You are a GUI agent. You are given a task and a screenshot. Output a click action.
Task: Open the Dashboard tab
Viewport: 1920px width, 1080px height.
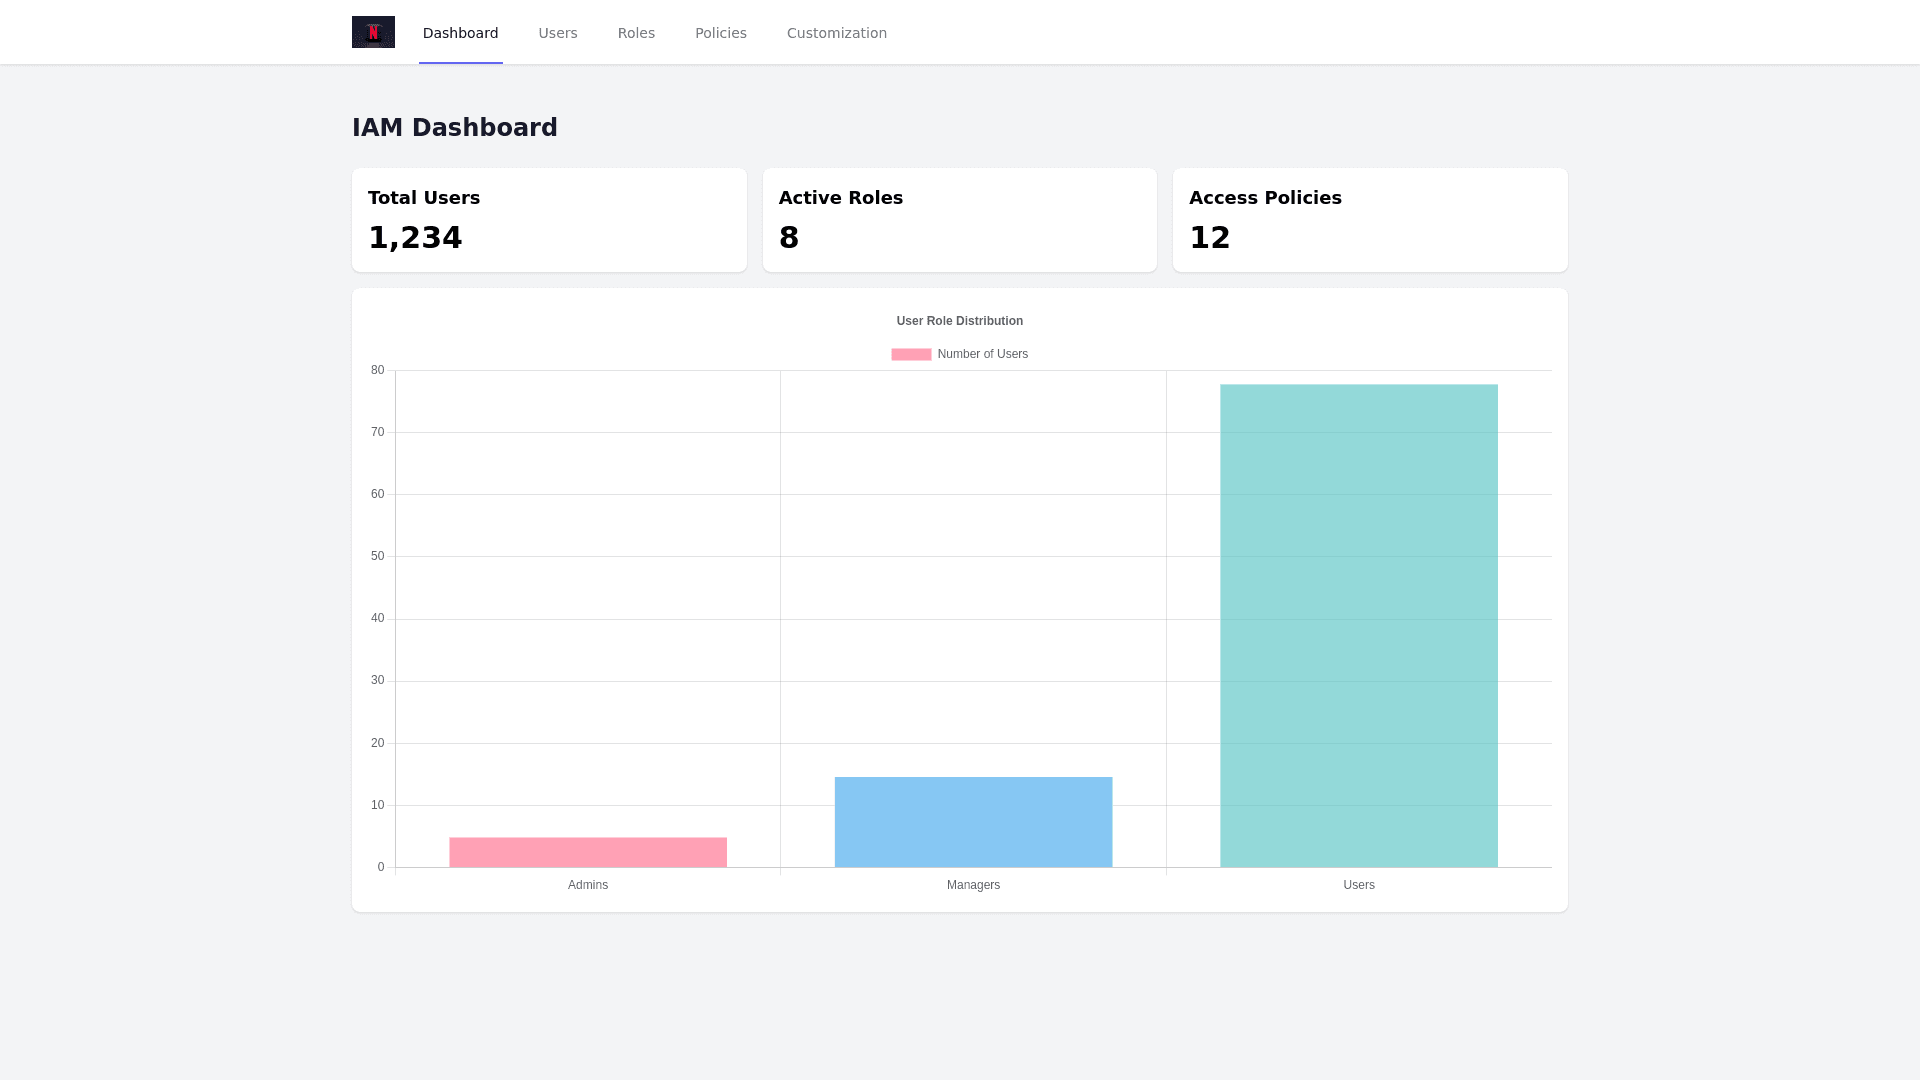(x=460, y=33)
